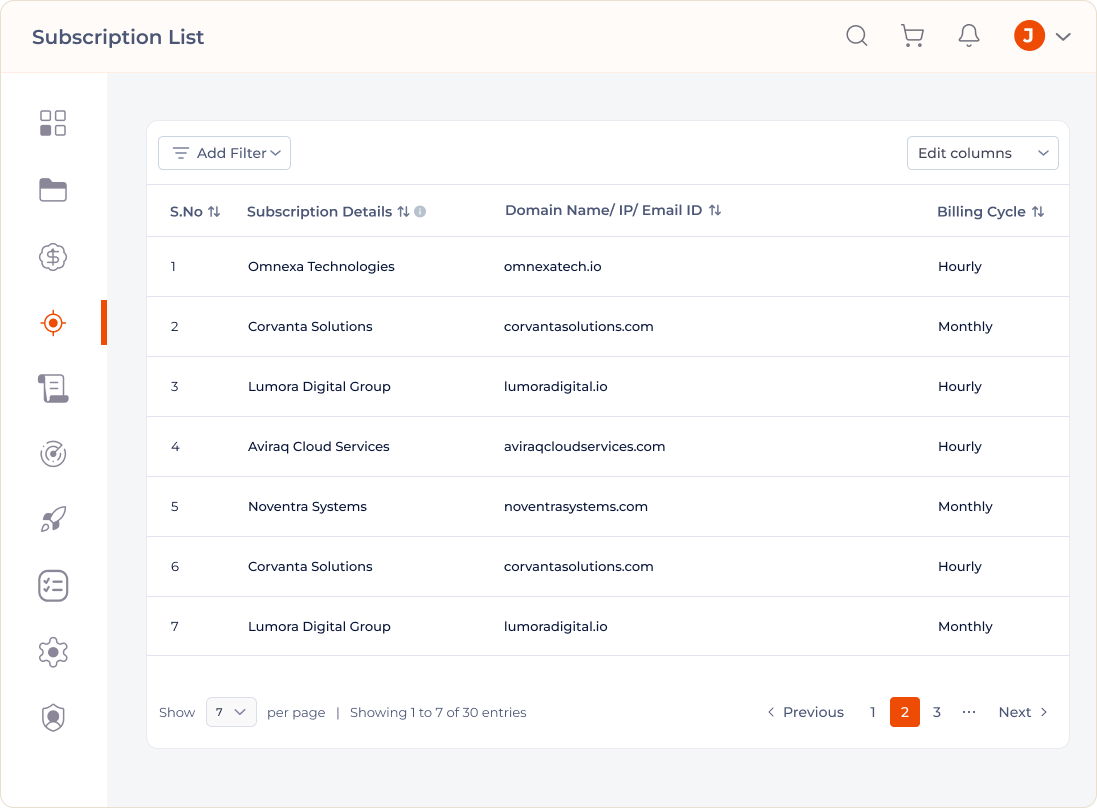The image size is (1097, 808).
Task: Go to page 3
Action: click(x=937, y=712)
